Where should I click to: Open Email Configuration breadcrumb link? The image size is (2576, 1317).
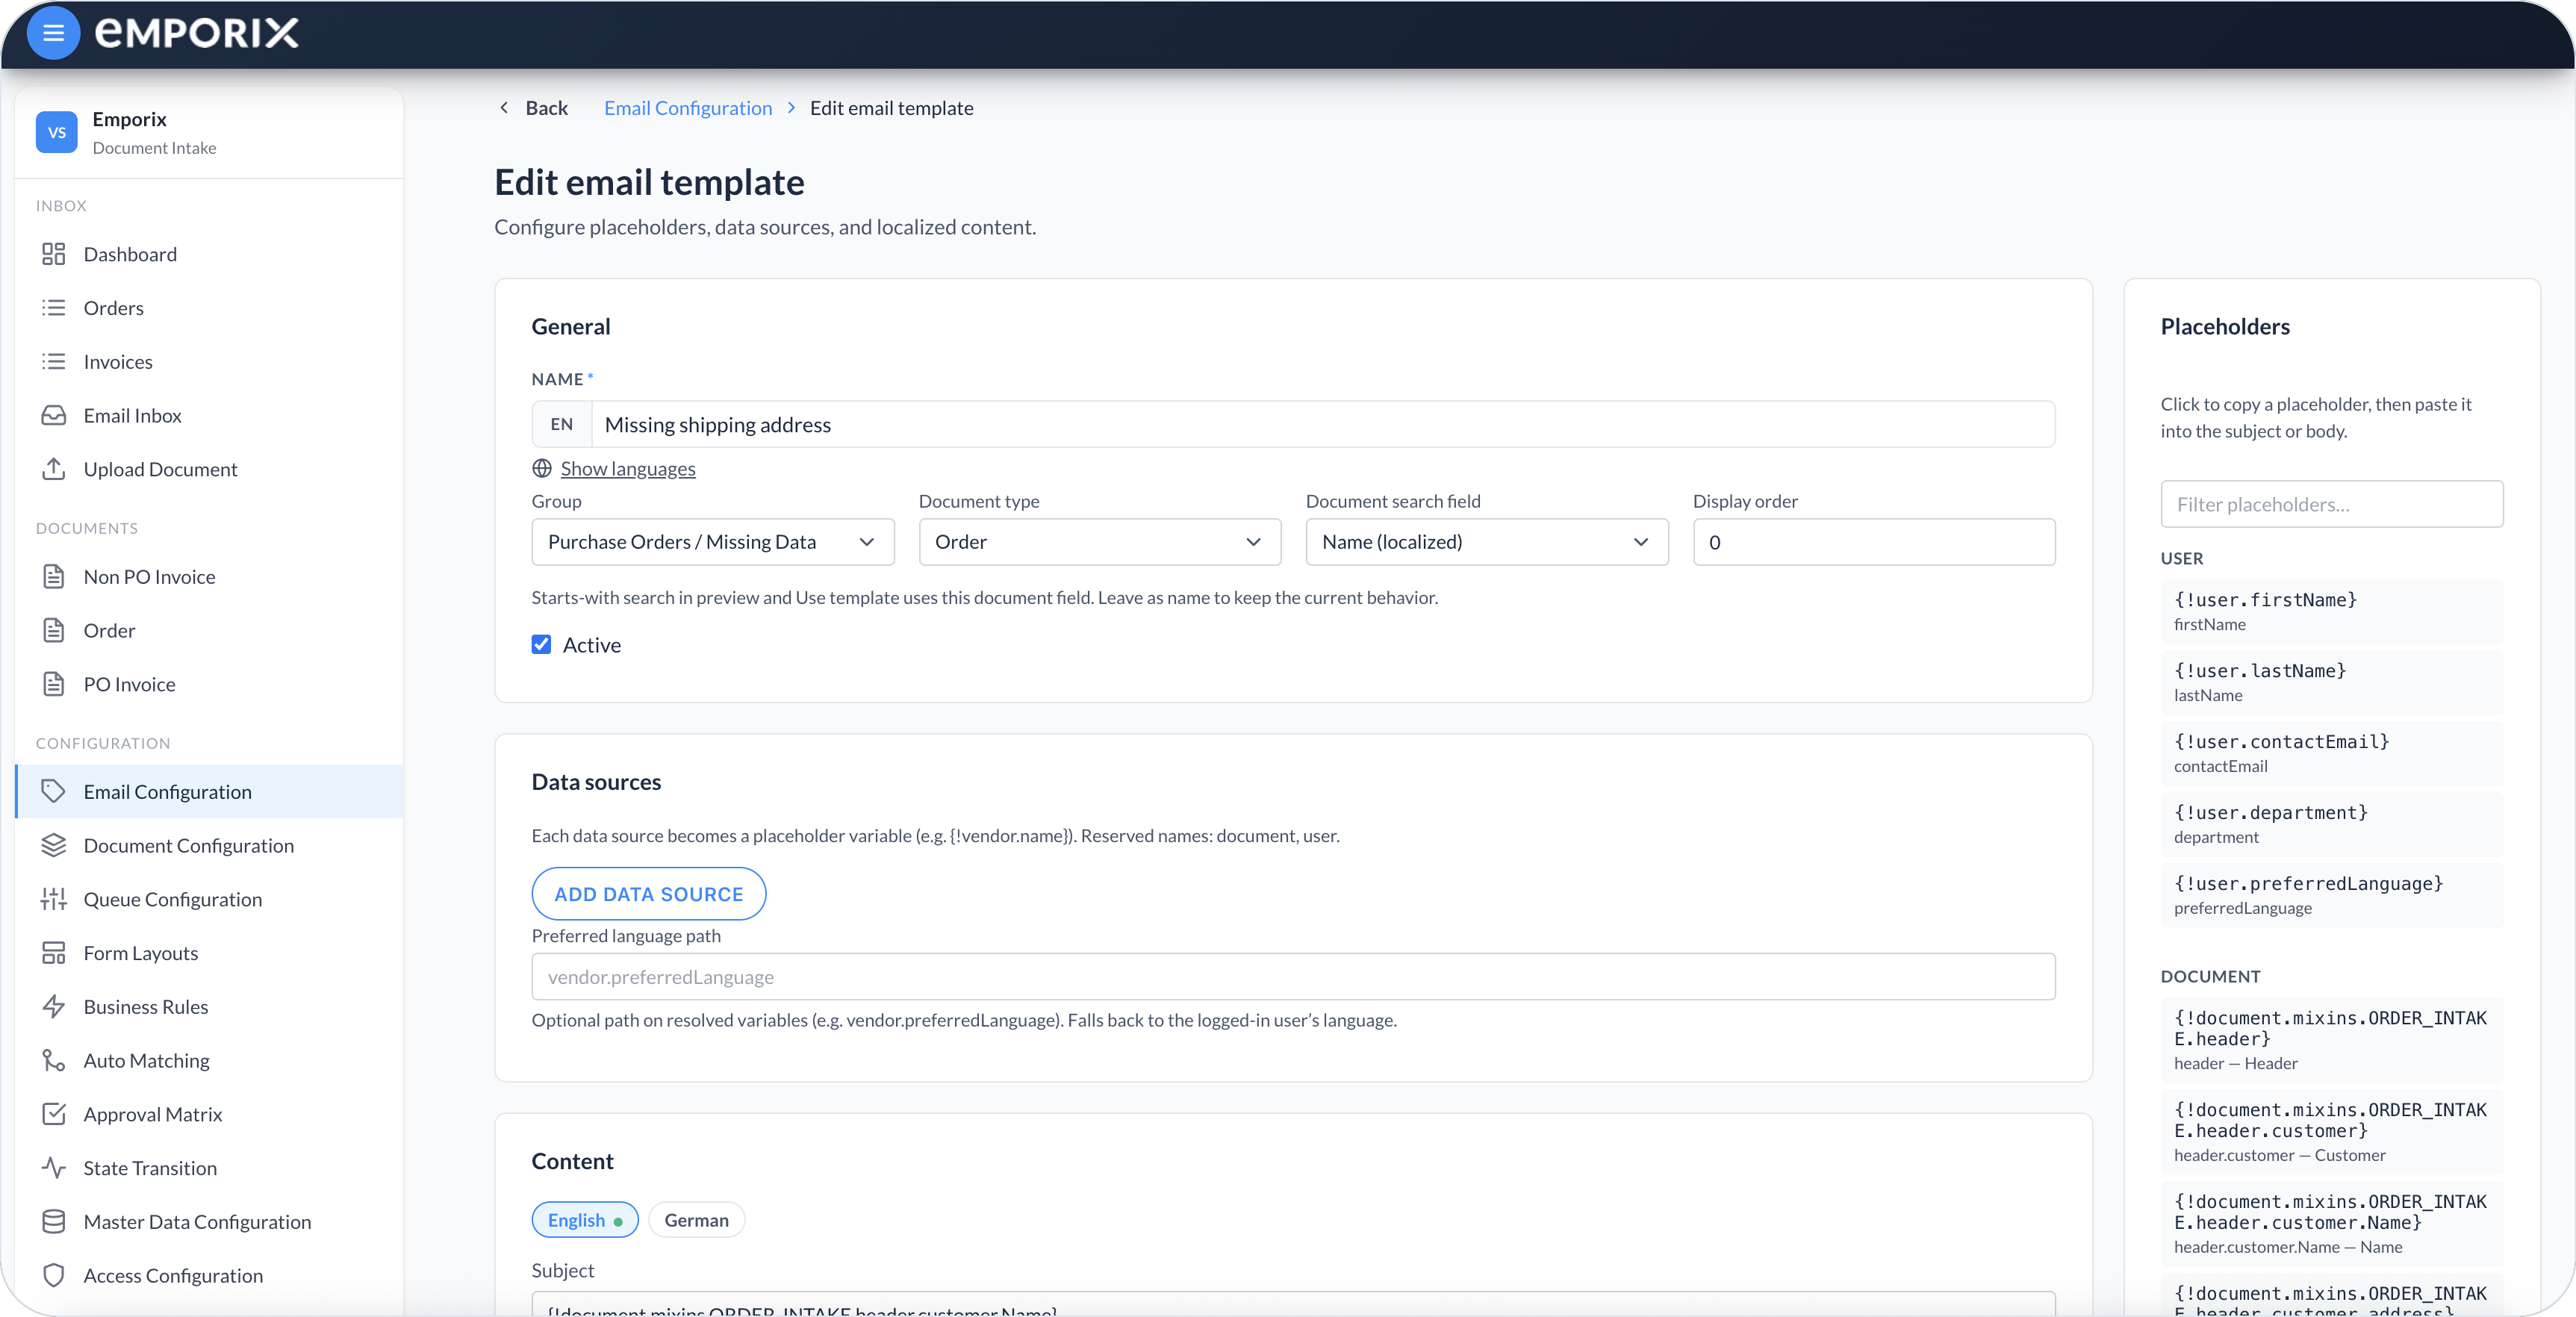(688, 108)
